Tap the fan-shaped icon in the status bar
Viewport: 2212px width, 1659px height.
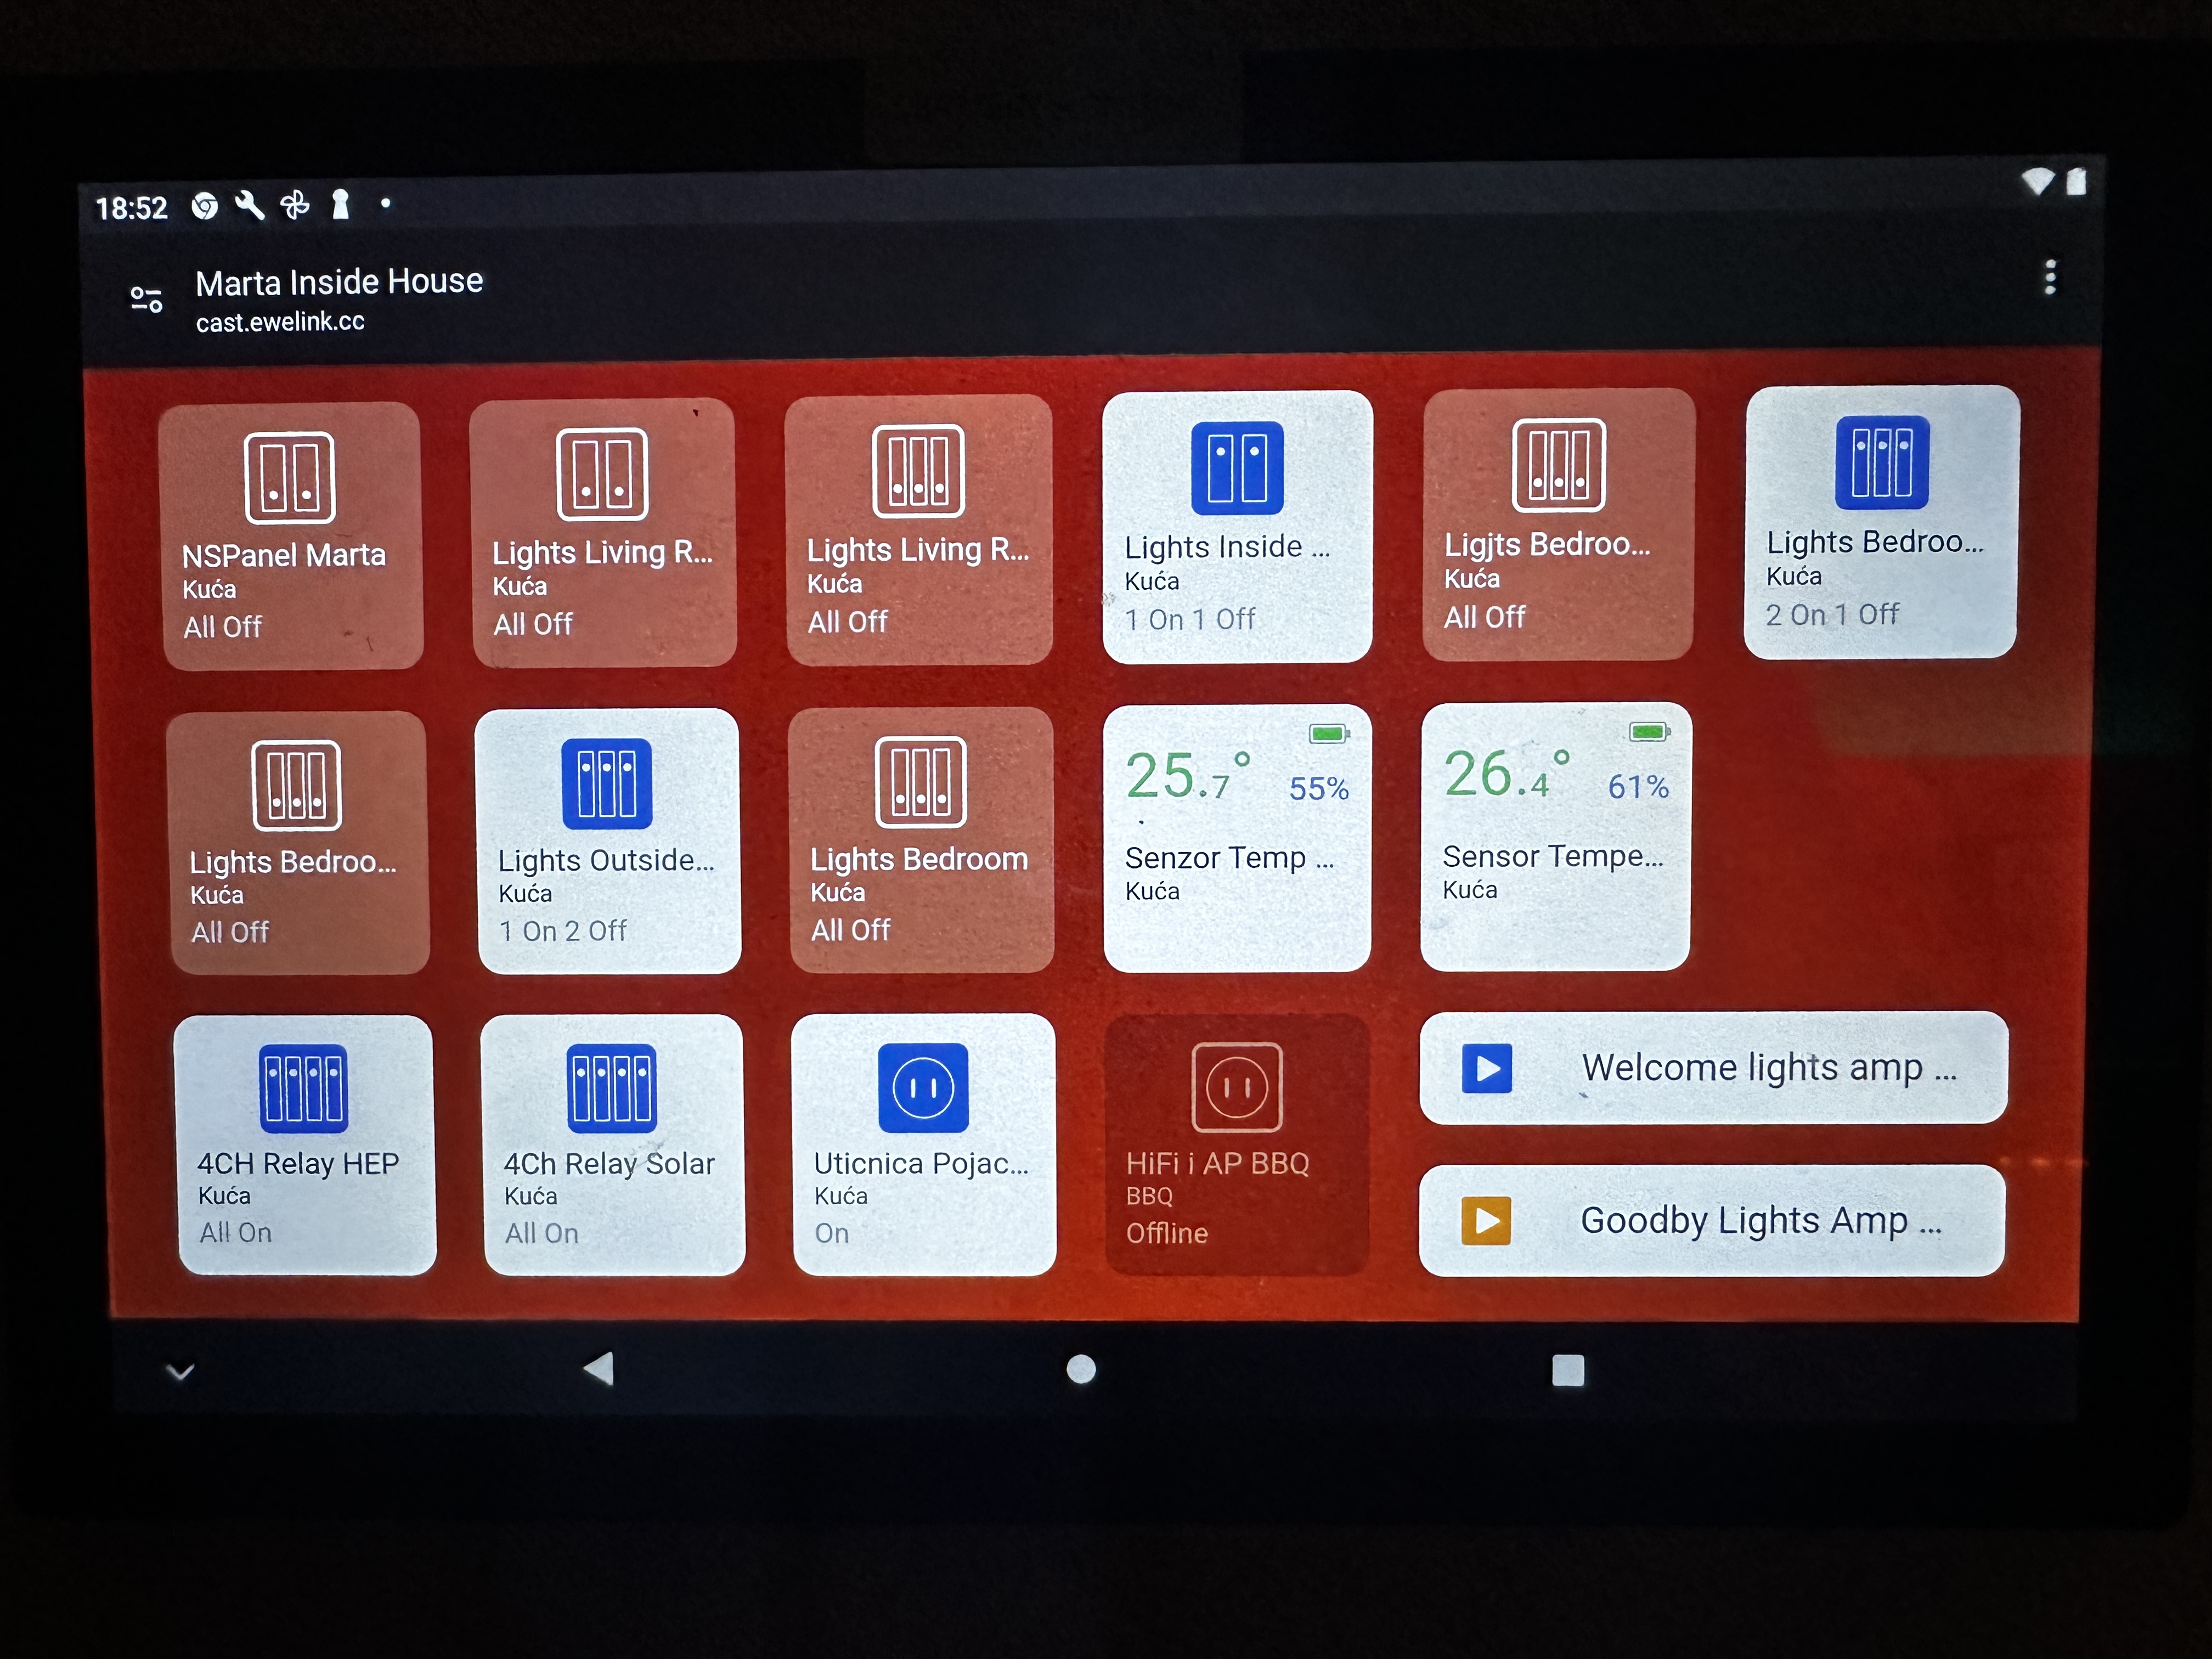tap(295, 204)
